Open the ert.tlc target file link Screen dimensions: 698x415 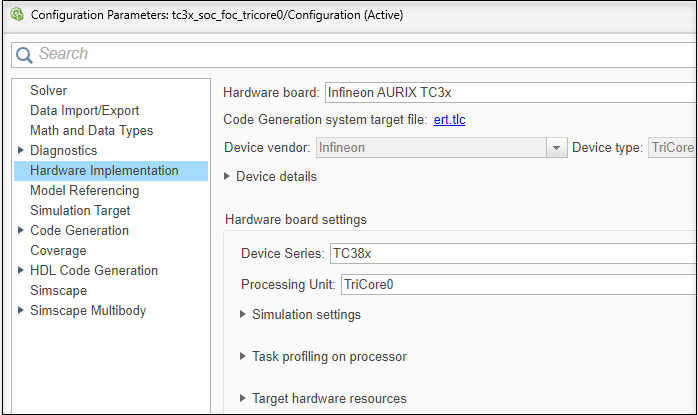(x=449, y=120)
